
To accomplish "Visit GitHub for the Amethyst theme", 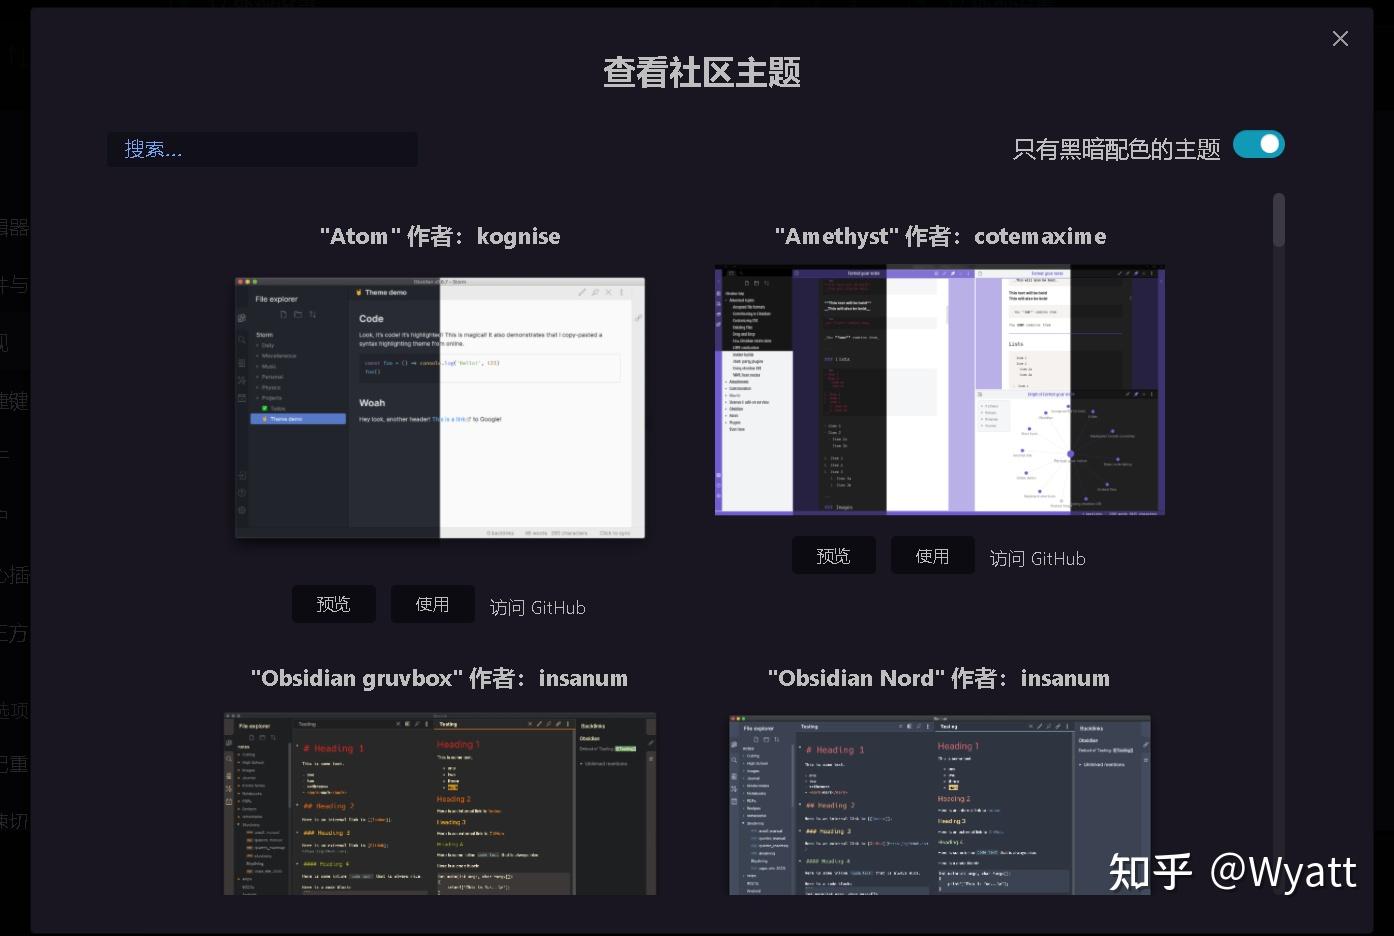I will point(1037,558).
